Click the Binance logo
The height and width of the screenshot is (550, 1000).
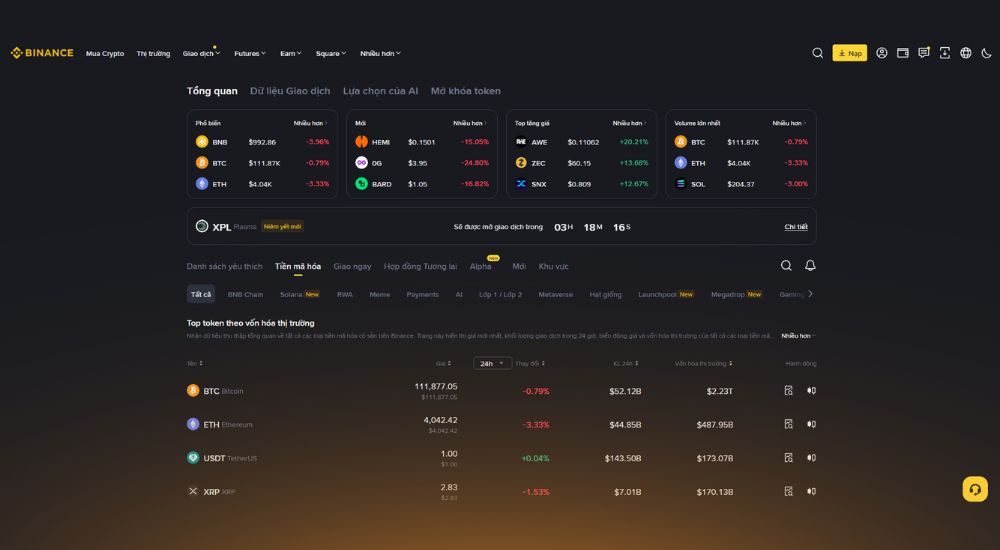tap(42, 53)
